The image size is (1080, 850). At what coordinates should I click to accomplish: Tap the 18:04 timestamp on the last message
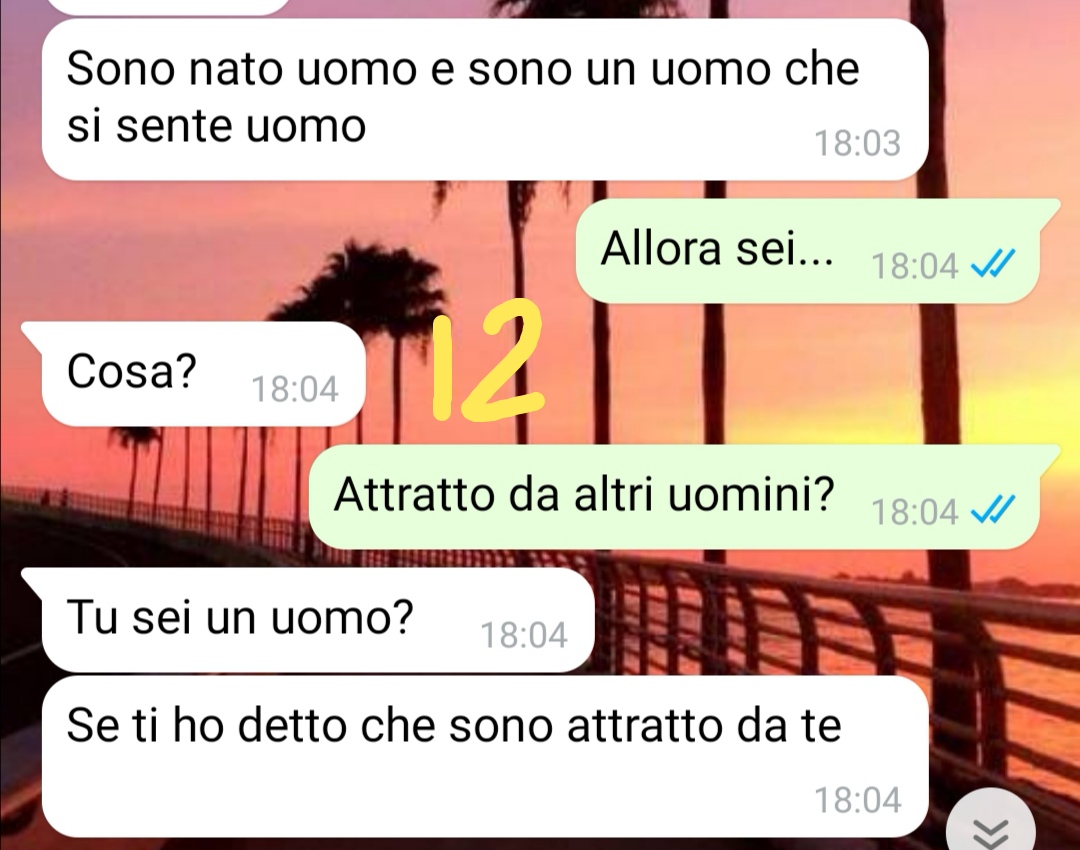858,800
